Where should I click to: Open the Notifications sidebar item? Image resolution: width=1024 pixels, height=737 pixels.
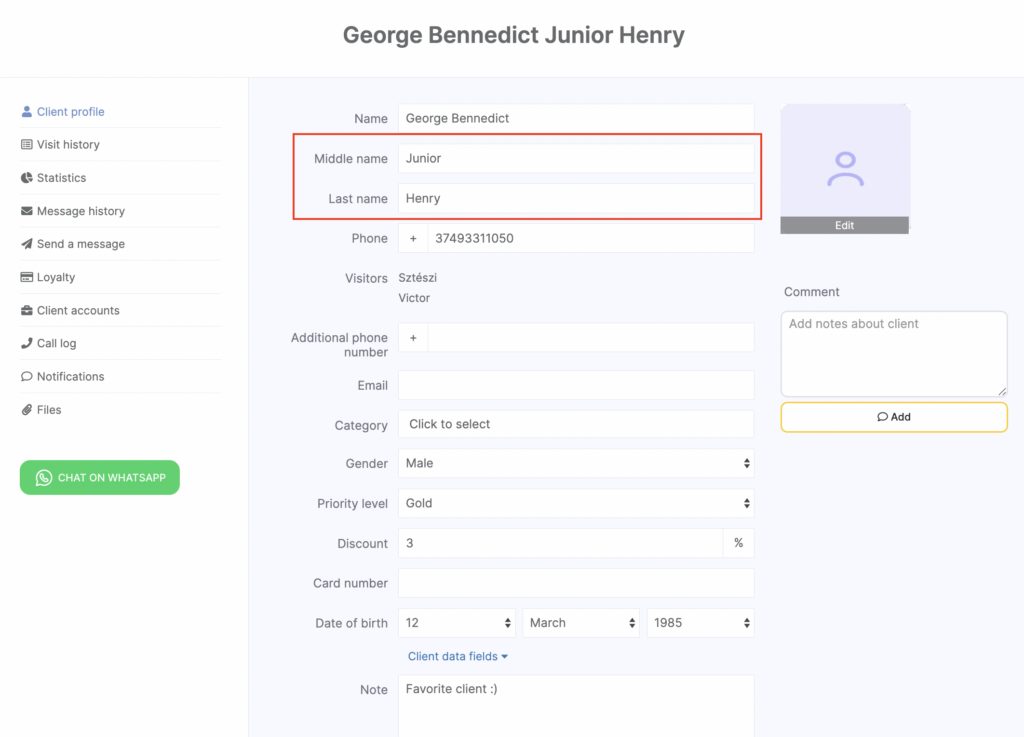[70, 377]
